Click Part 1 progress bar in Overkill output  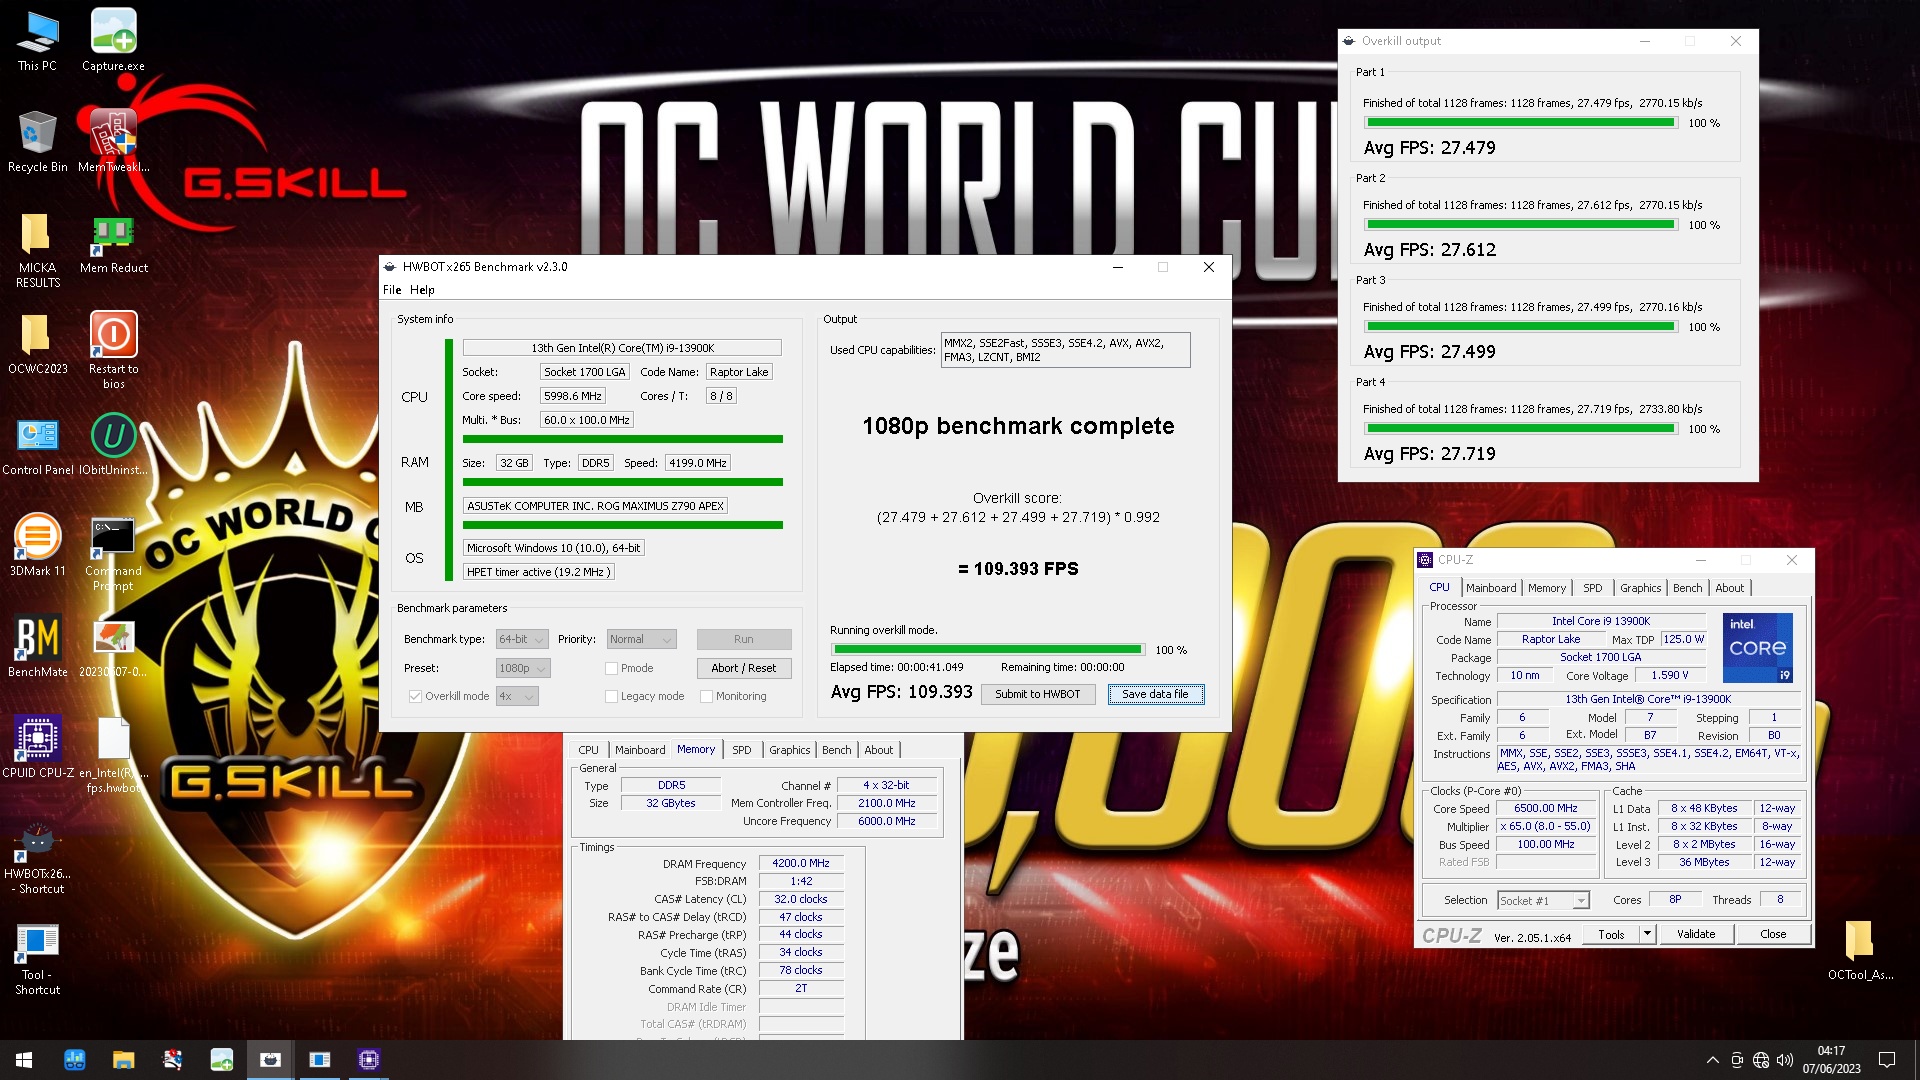[1520, 123]
